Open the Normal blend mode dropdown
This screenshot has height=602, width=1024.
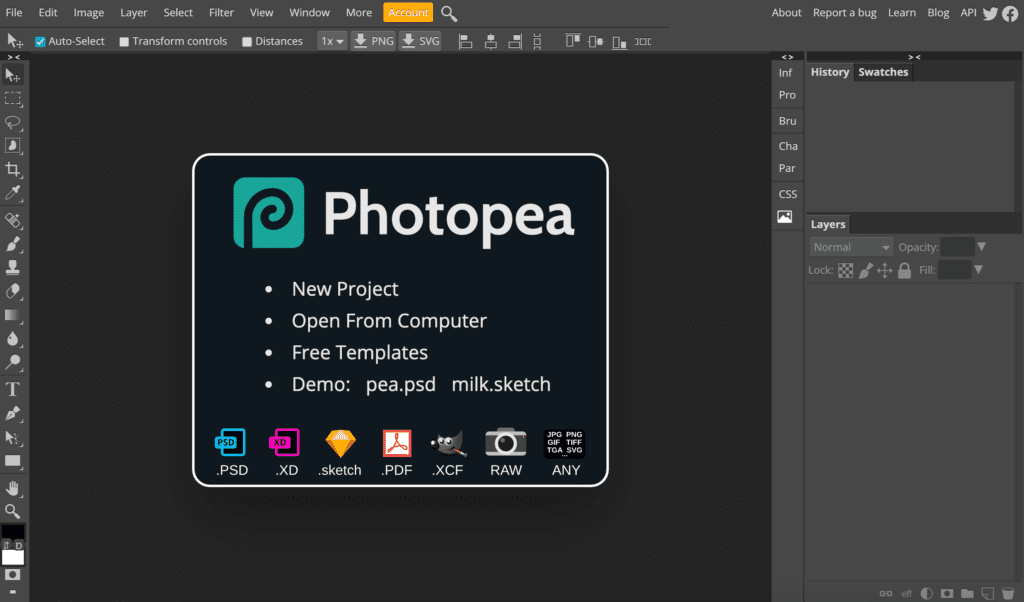851,247
